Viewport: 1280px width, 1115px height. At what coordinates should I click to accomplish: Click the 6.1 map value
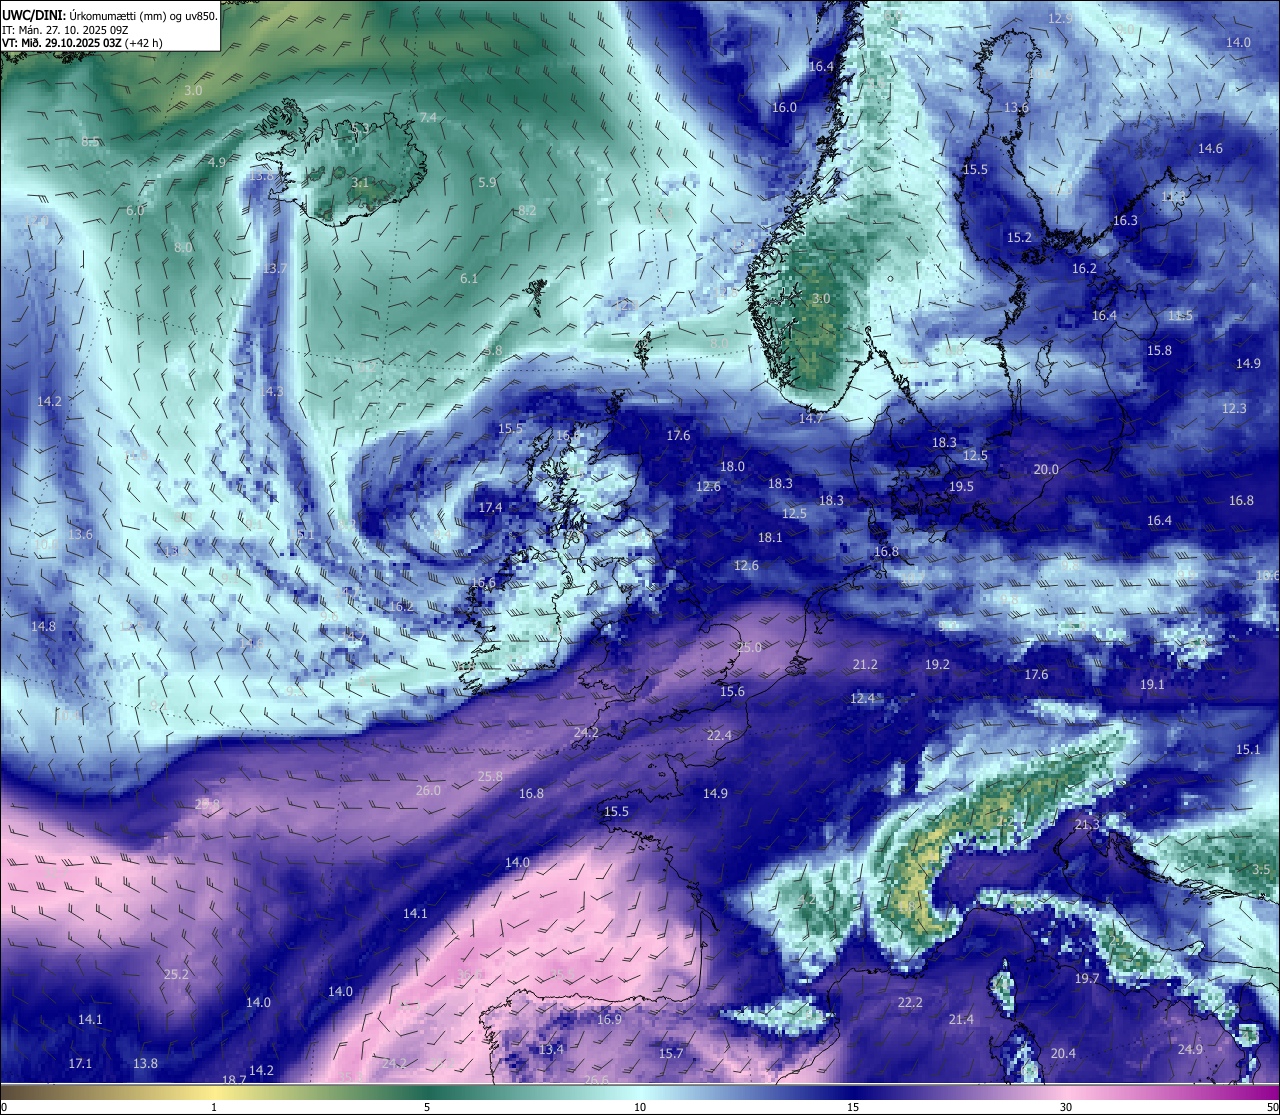(x=468, y=279)
